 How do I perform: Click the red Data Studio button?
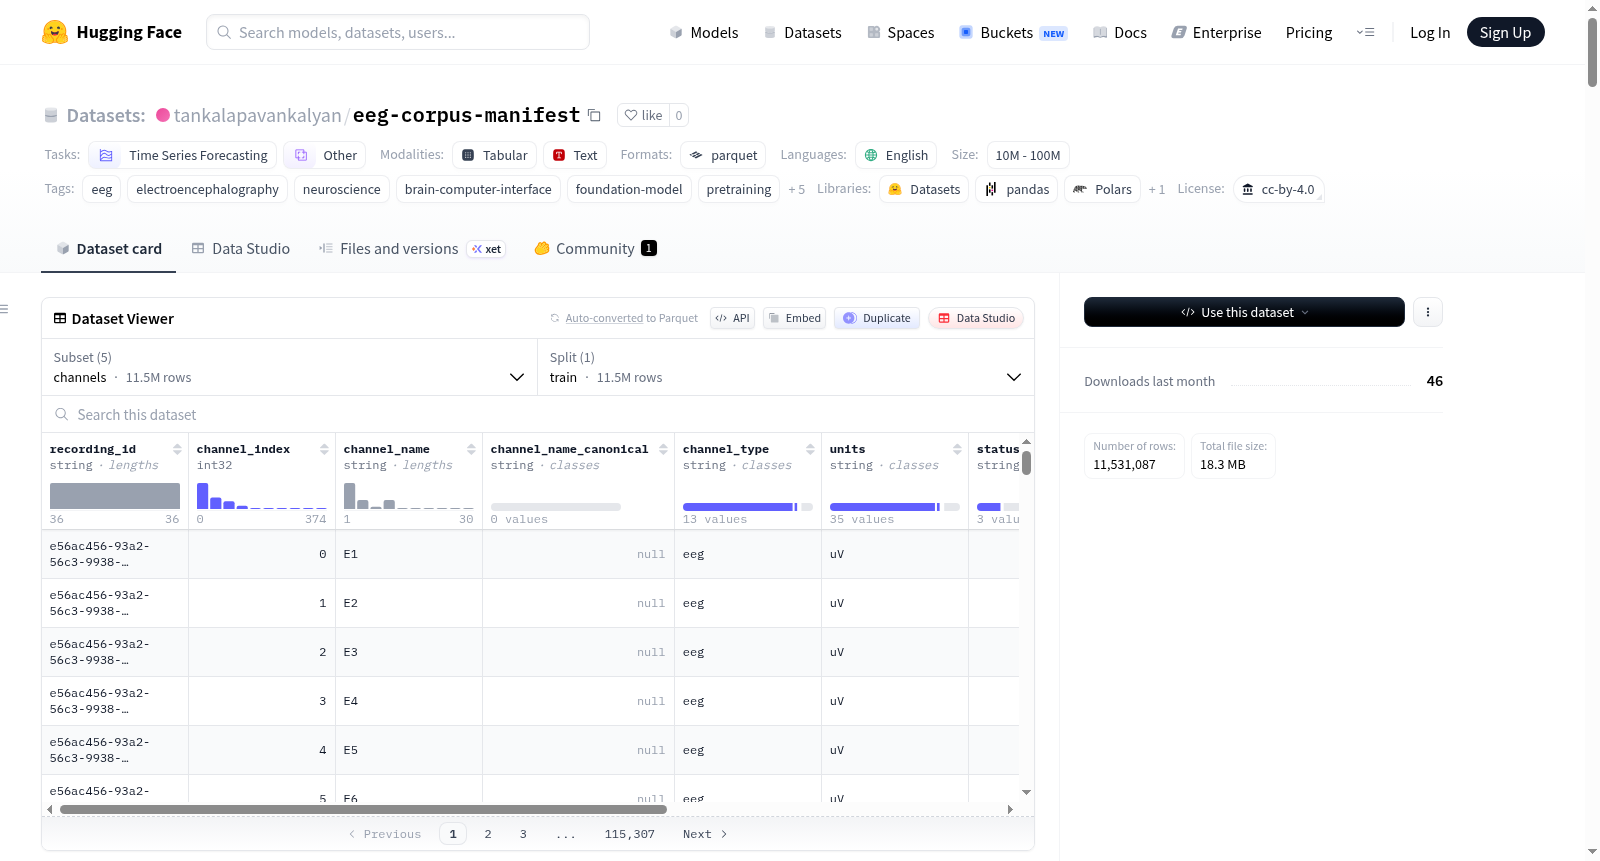(x=976, y=318)
